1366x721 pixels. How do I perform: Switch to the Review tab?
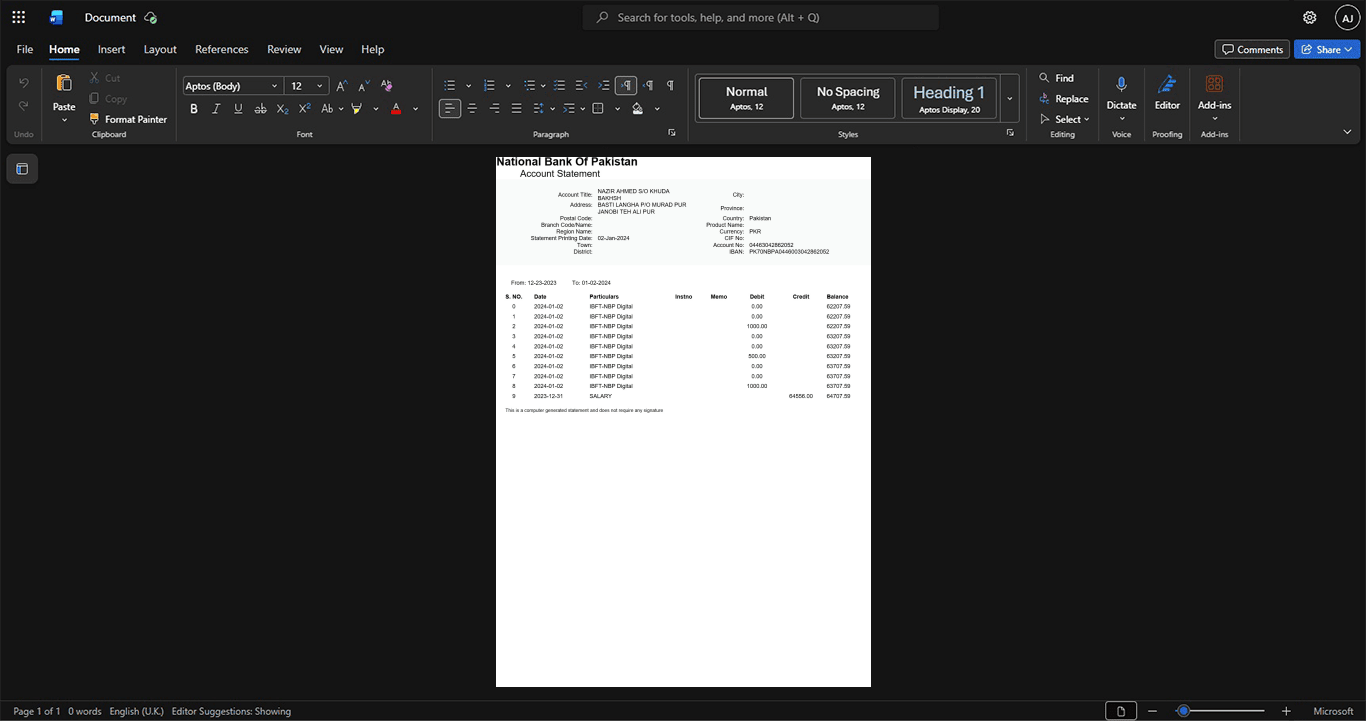284,49
